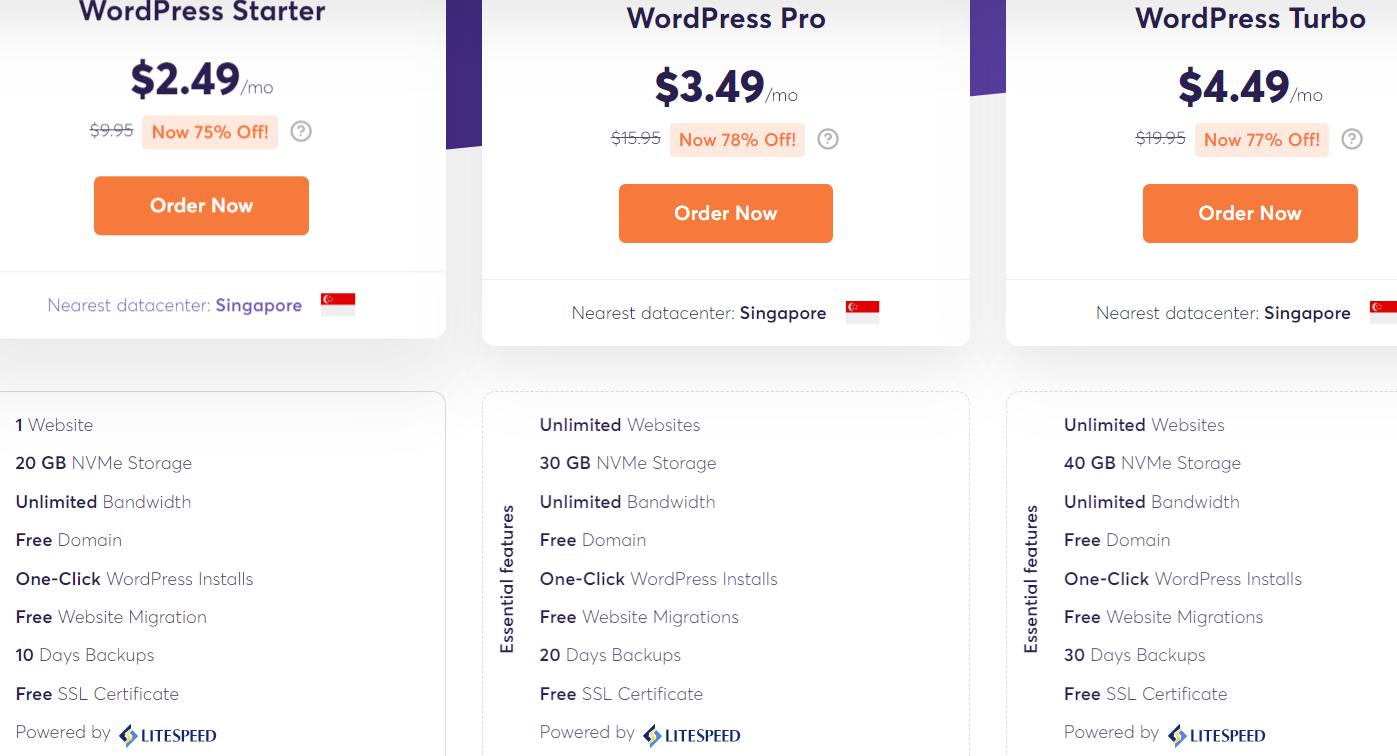This screenshot has height=756, width=1397.
Task: Click the "Now 77% Off!" badge
Action: pos(1261,139)
